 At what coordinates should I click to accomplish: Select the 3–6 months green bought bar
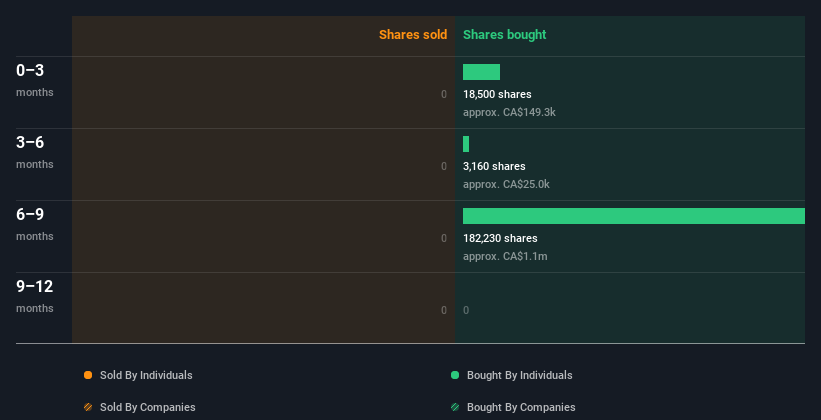coord(466,144)
